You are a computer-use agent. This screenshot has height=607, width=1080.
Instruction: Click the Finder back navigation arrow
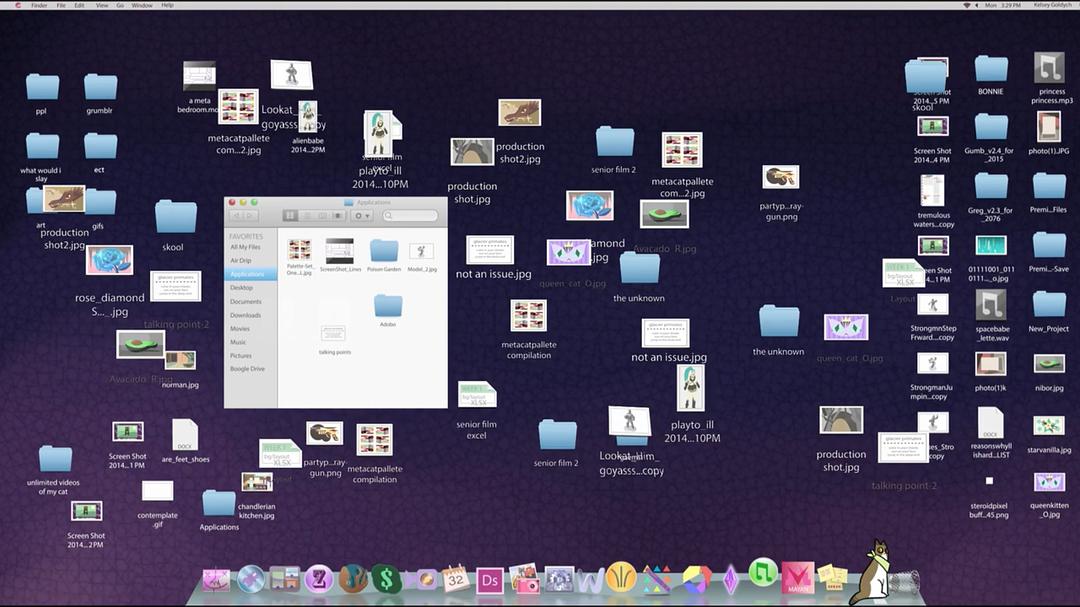click(x=237, y=215)
